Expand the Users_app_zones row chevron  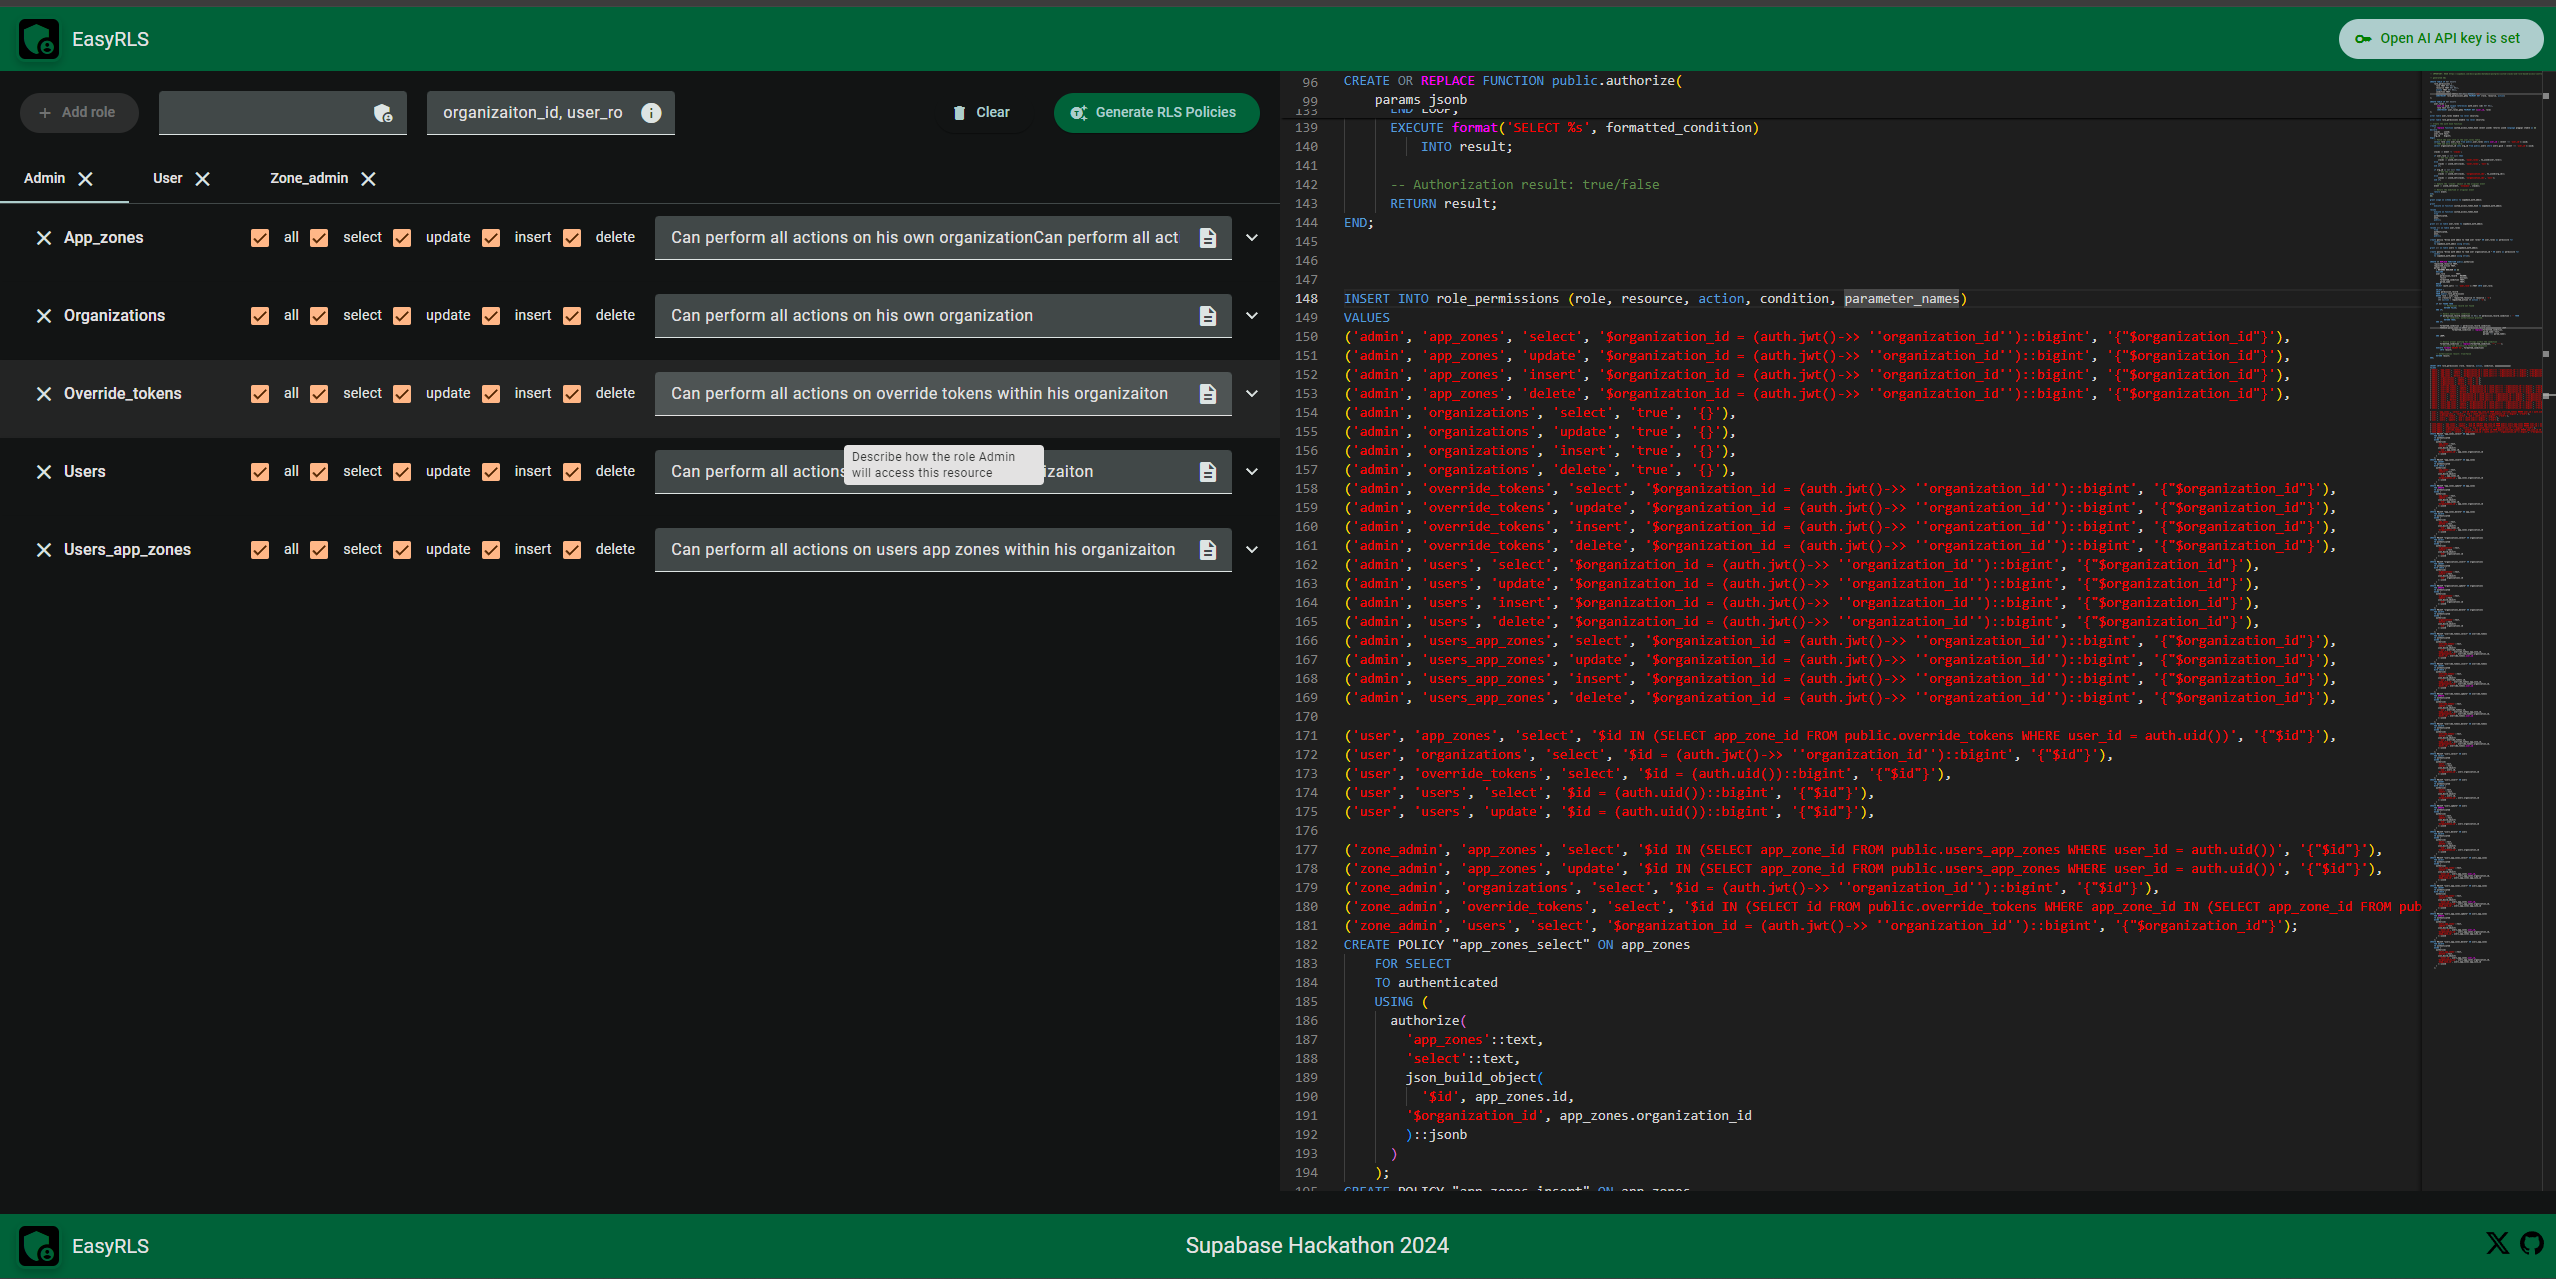(1251, 550)
